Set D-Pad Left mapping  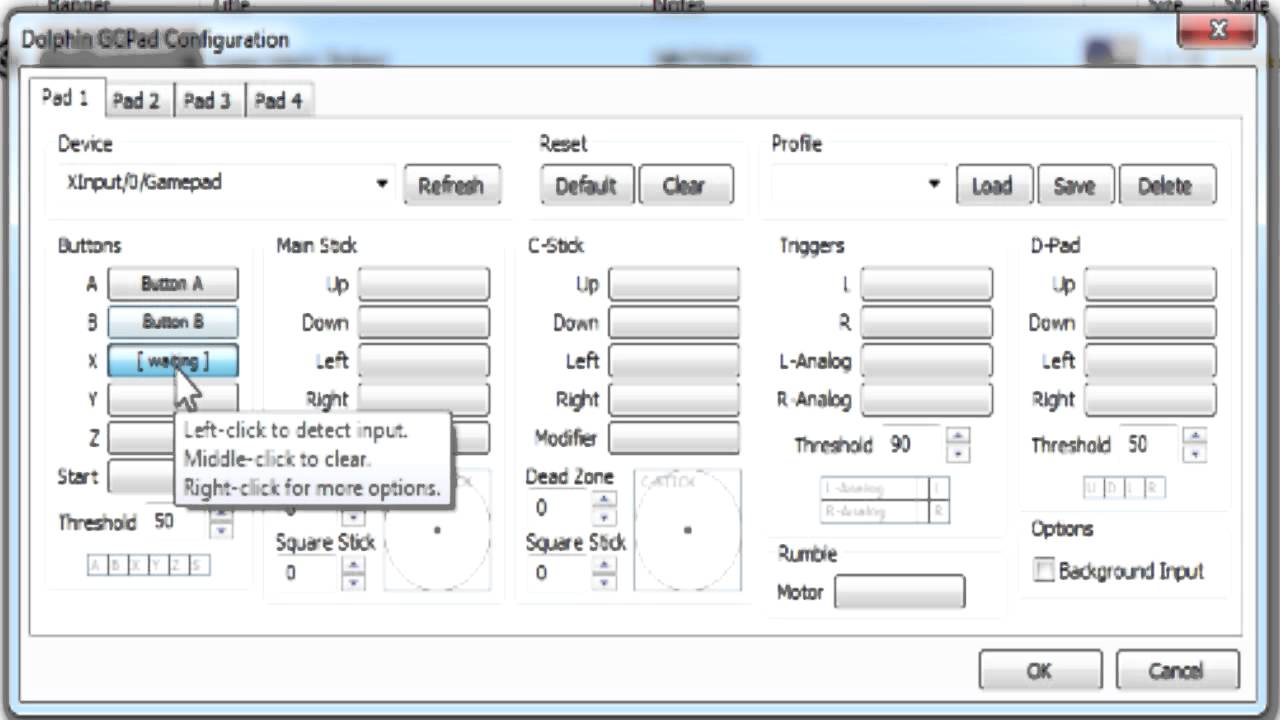(1150, 361)
